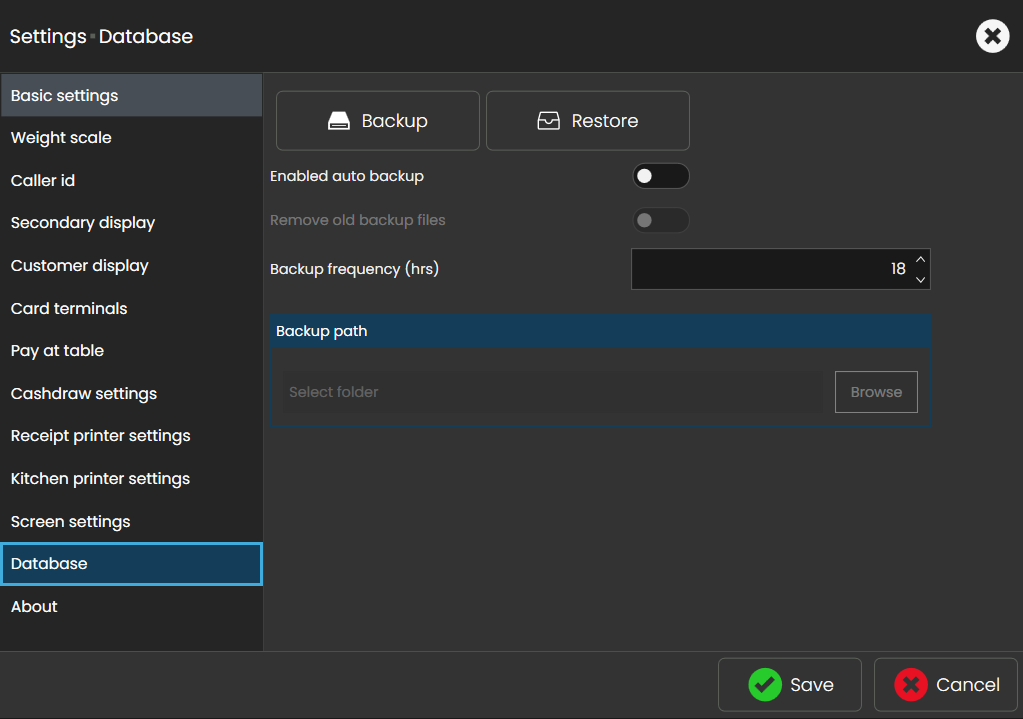Increase backup frequency with up arrow
This screenshot has height=719, width=1023.
click(x=920, y=259)
